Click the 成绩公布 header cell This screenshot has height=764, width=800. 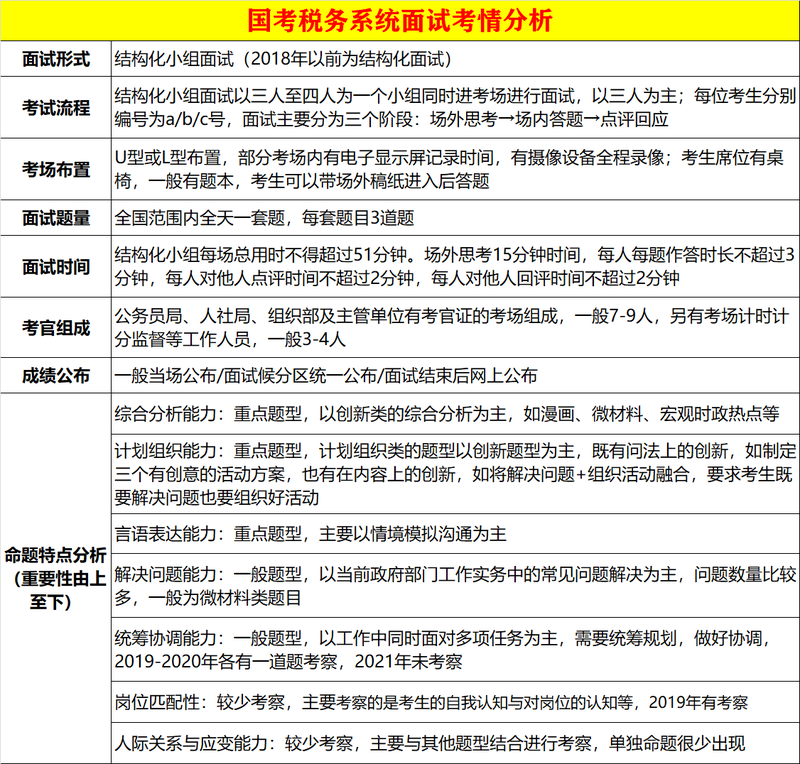tap(55, 377)
